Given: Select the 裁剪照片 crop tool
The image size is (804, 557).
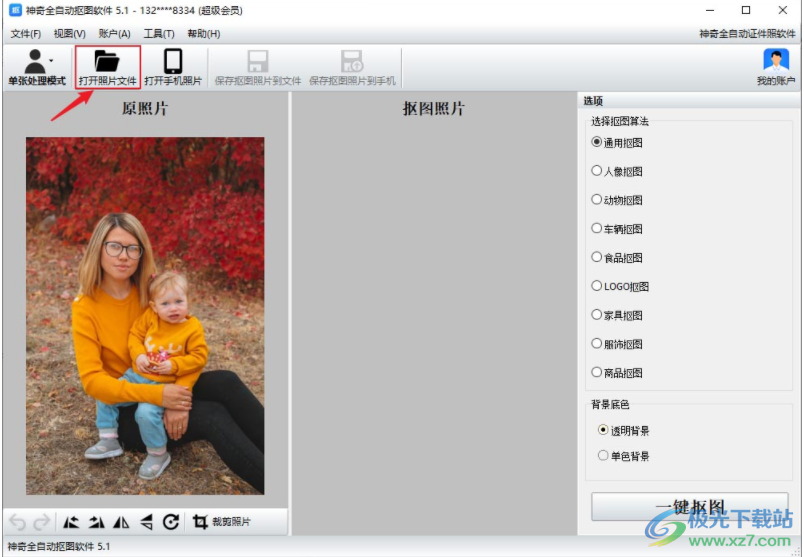Looking at the screenshot, I should pyautogui.click(x=222, y=522).
